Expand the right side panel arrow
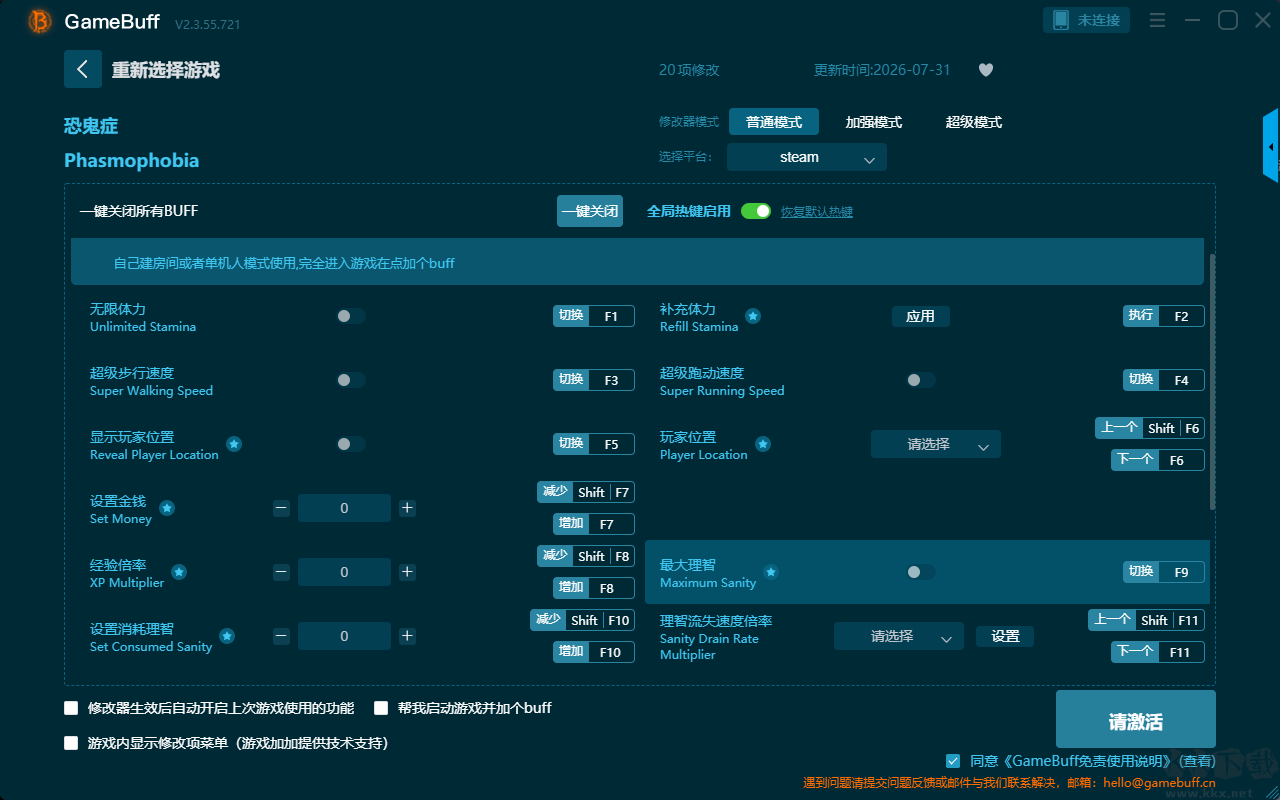The image size is (1280, 800). tap(1271, 146)
